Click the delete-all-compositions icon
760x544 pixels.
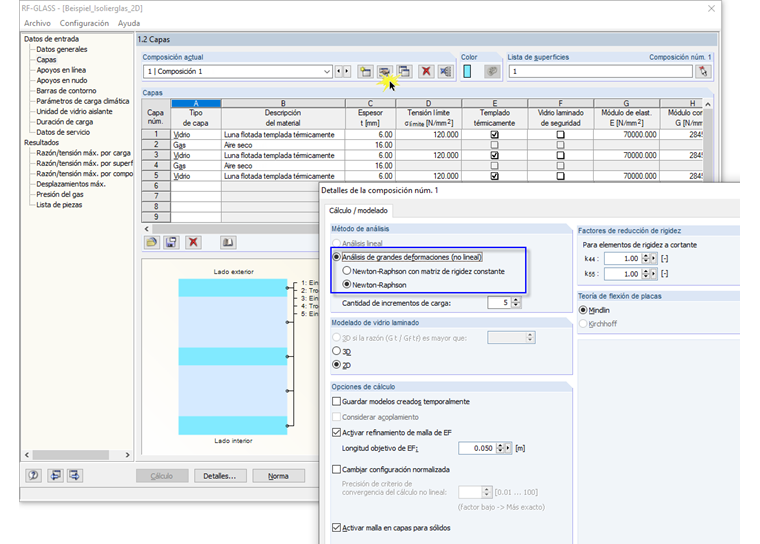[445, 72]
